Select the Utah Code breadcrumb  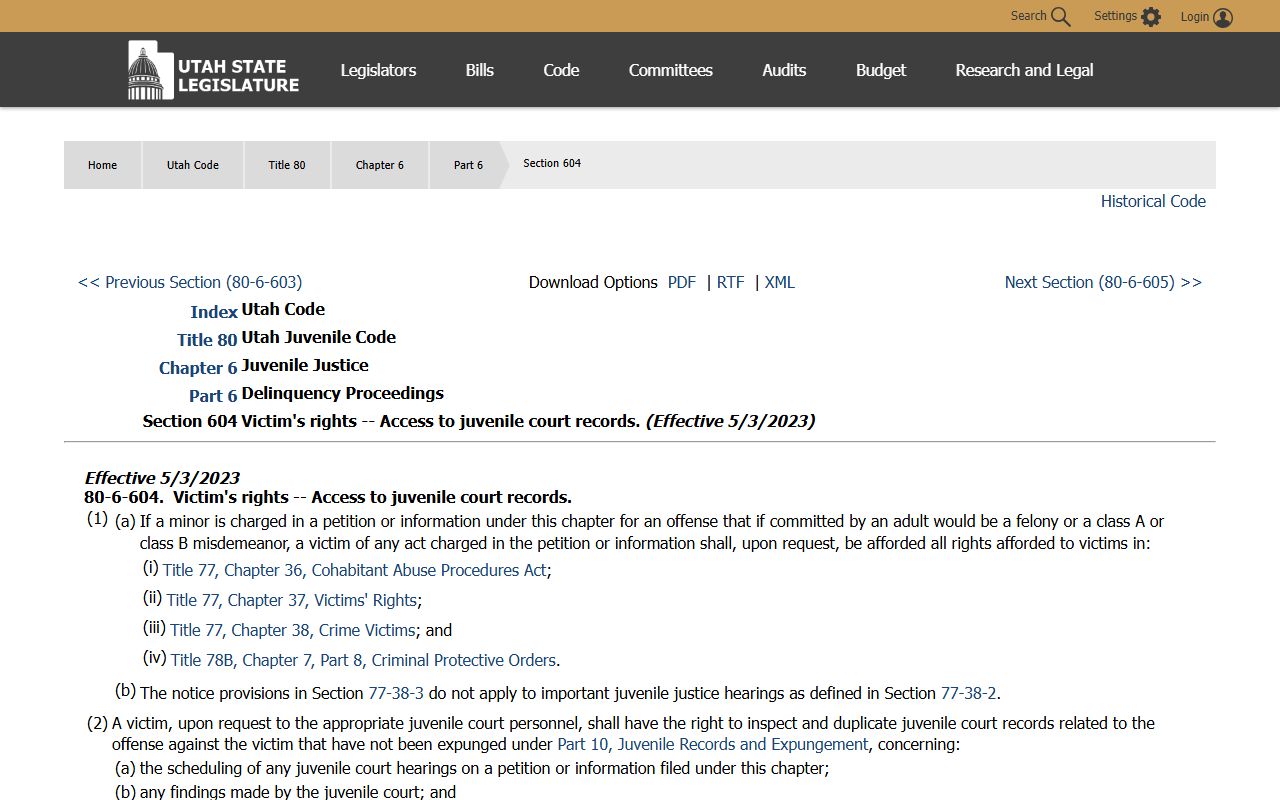coord(193,165)
